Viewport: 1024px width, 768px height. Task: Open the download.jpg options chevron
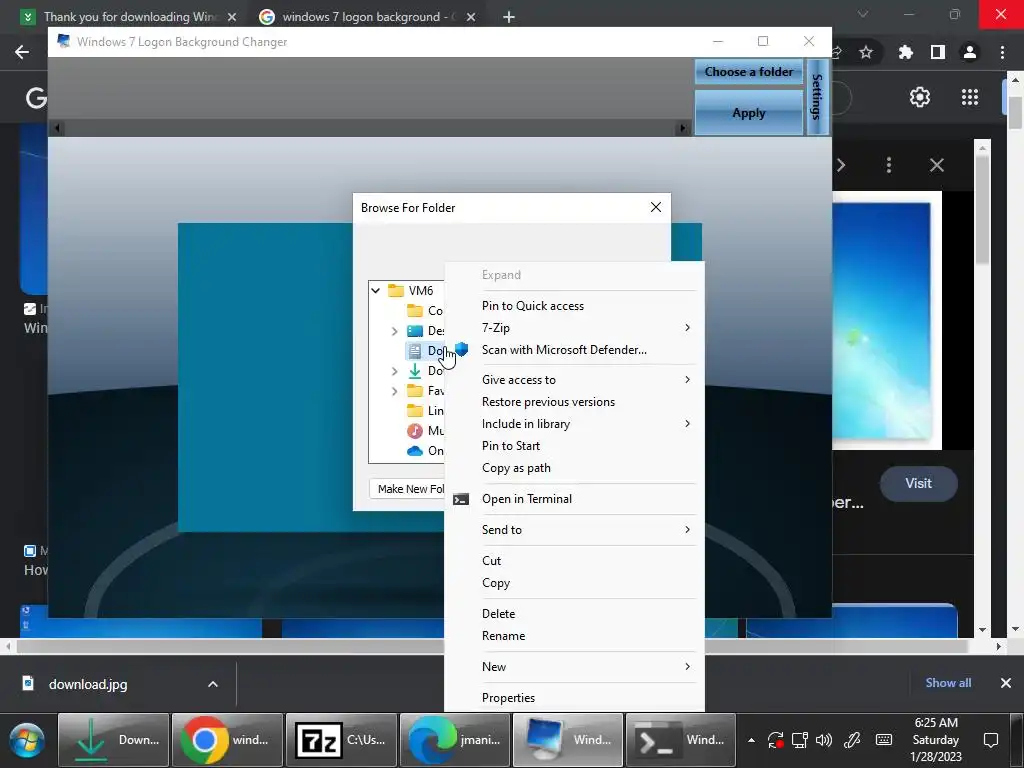pos(213,684)
